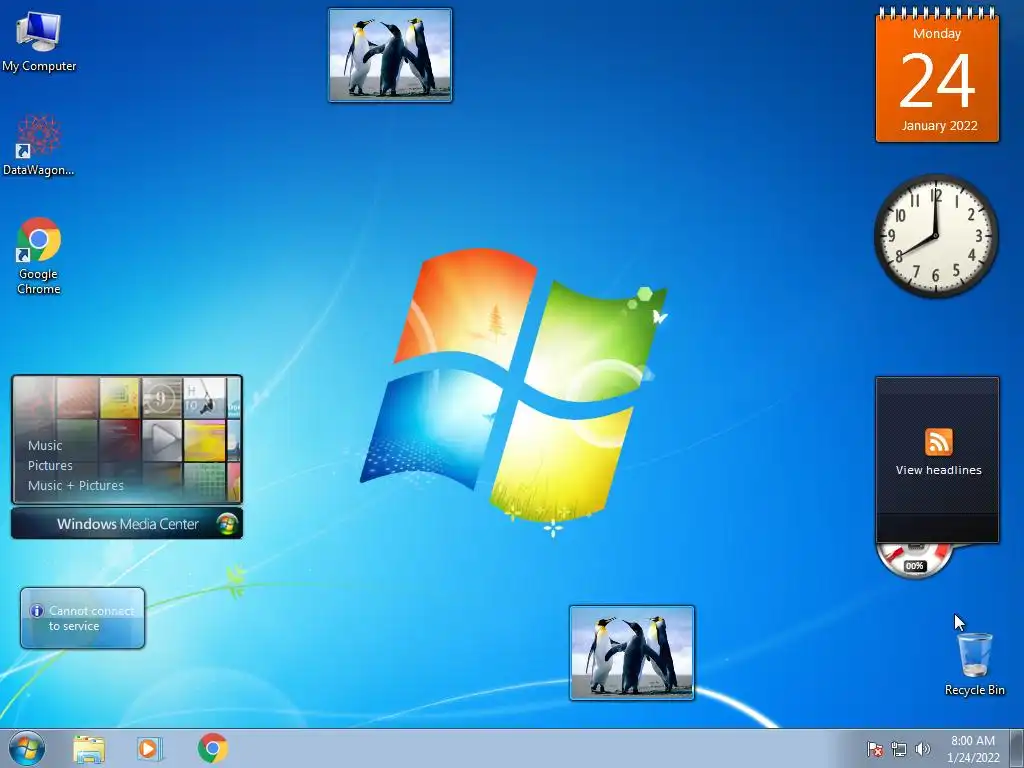
Task: Click the top penguins slideshow thumbnail
Action: pyautogui.click(x=390, y=55)
